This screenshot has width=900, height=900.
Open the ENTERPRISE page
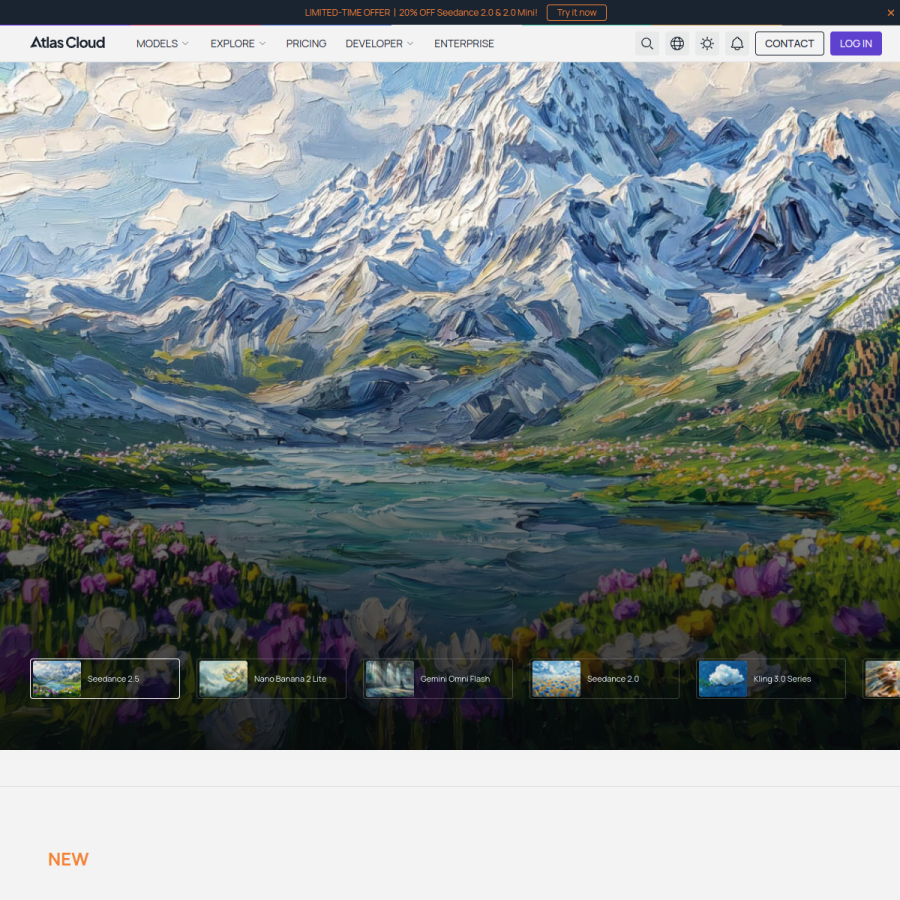click(x=464, y=44)
